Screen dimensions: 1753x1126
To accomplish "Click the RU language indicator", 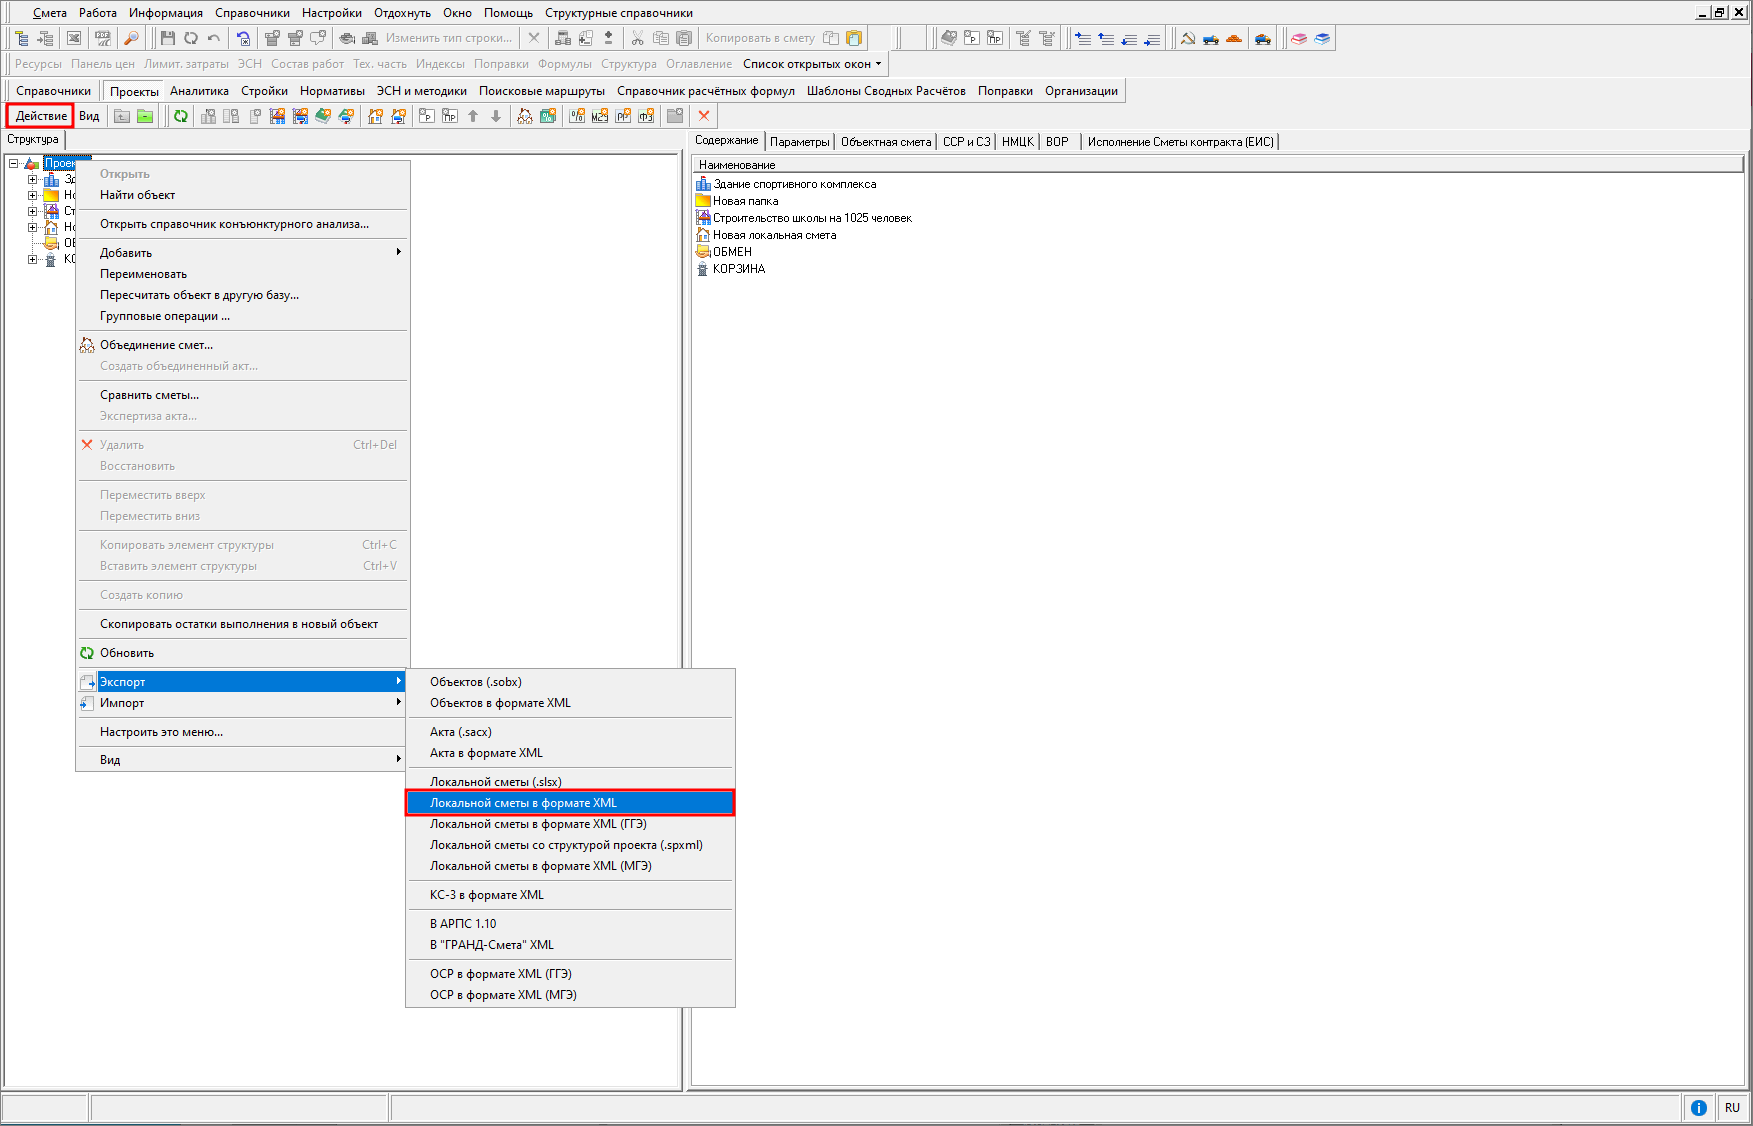I will click(x=1732, y=1107).
